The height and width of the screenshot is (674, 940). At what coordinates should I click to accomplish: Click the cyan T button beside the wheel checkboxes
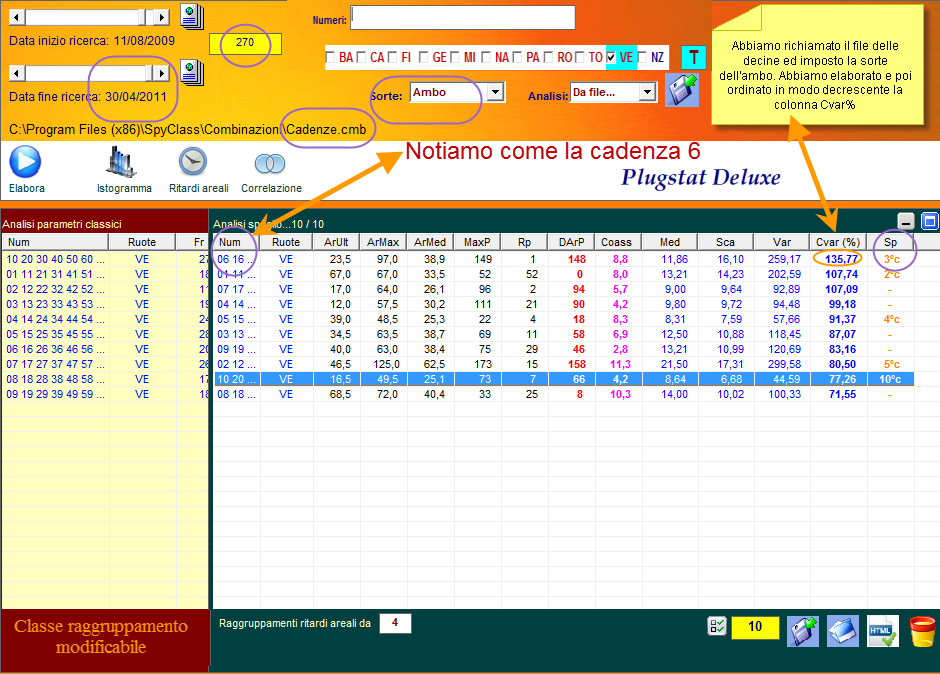click(694, 58)
